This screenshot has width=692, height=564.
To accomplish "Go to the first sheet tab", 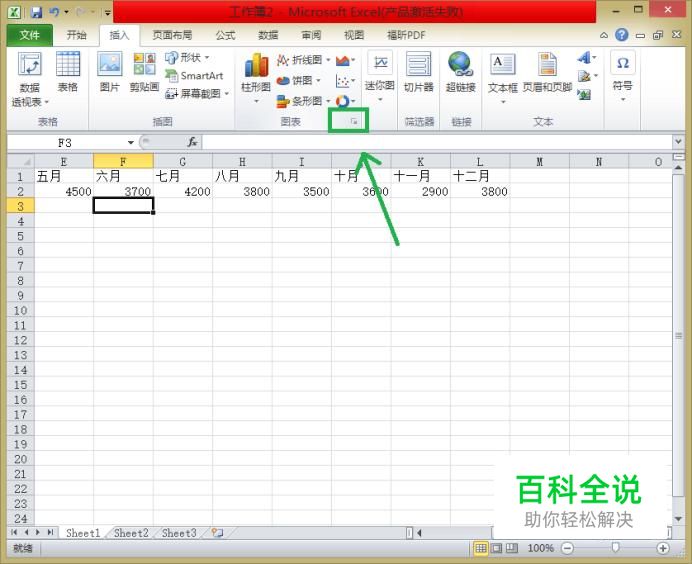I will click(x=14, y=533).
